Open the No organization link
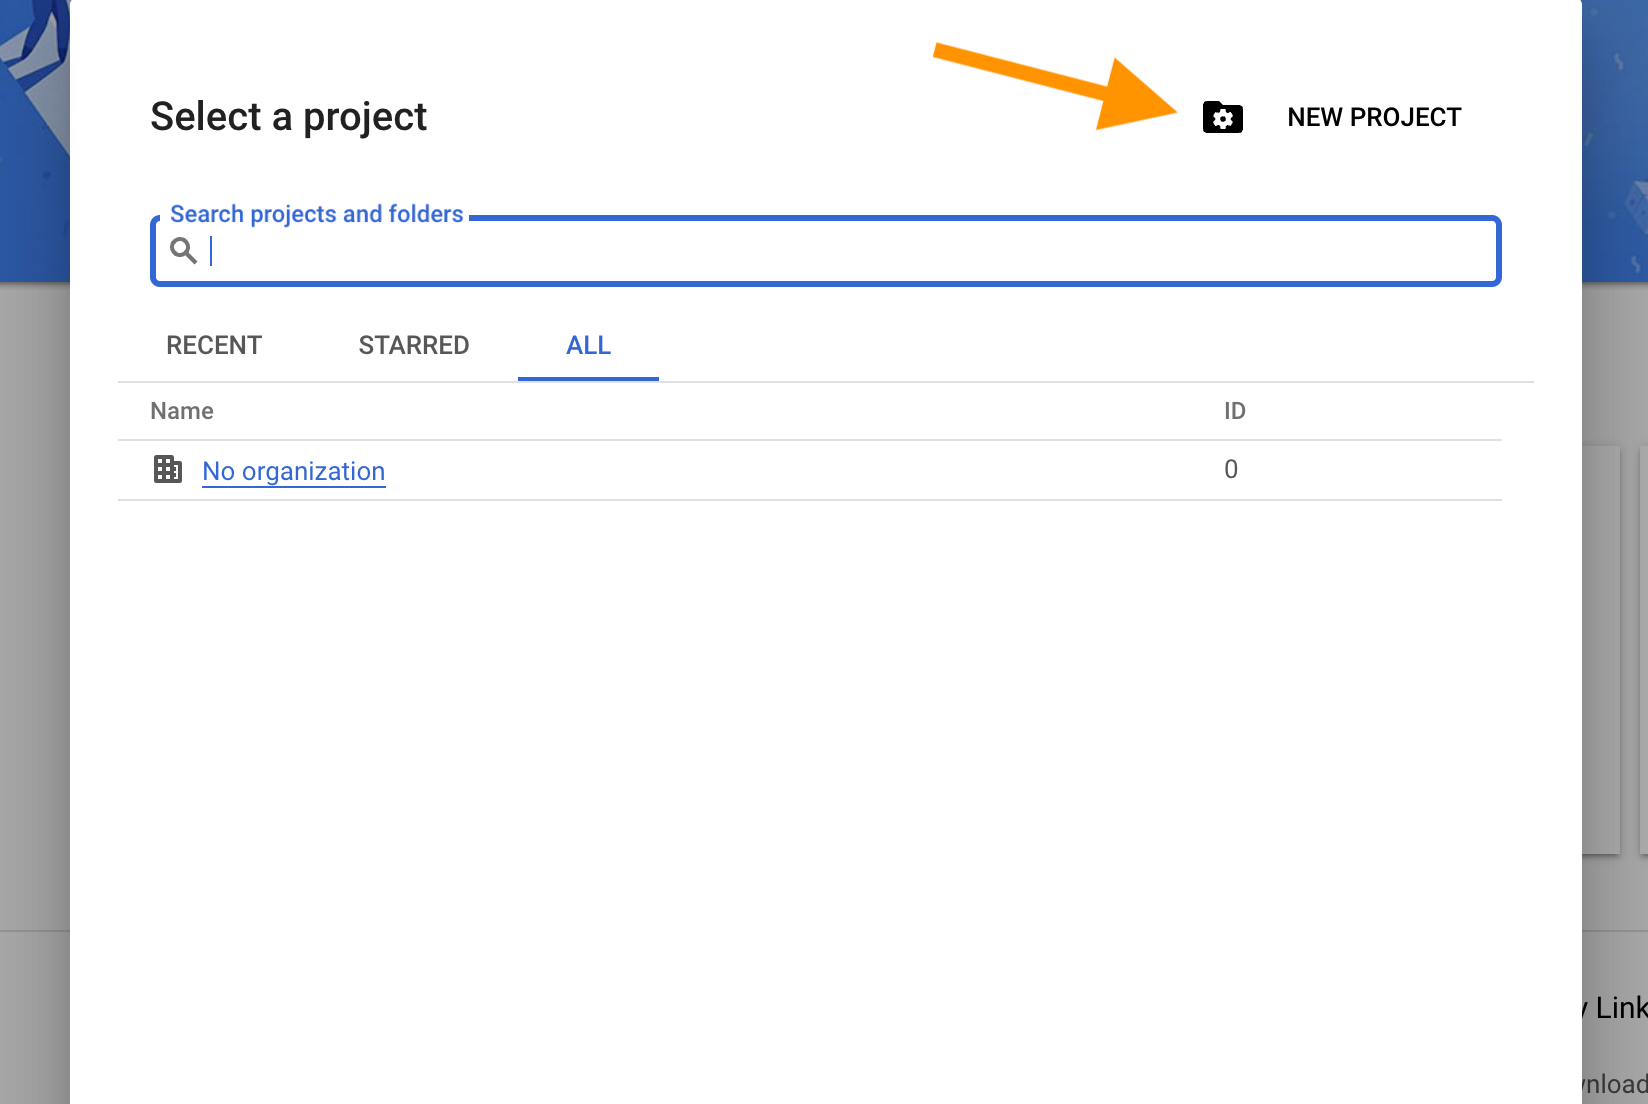 coord(293,470)
